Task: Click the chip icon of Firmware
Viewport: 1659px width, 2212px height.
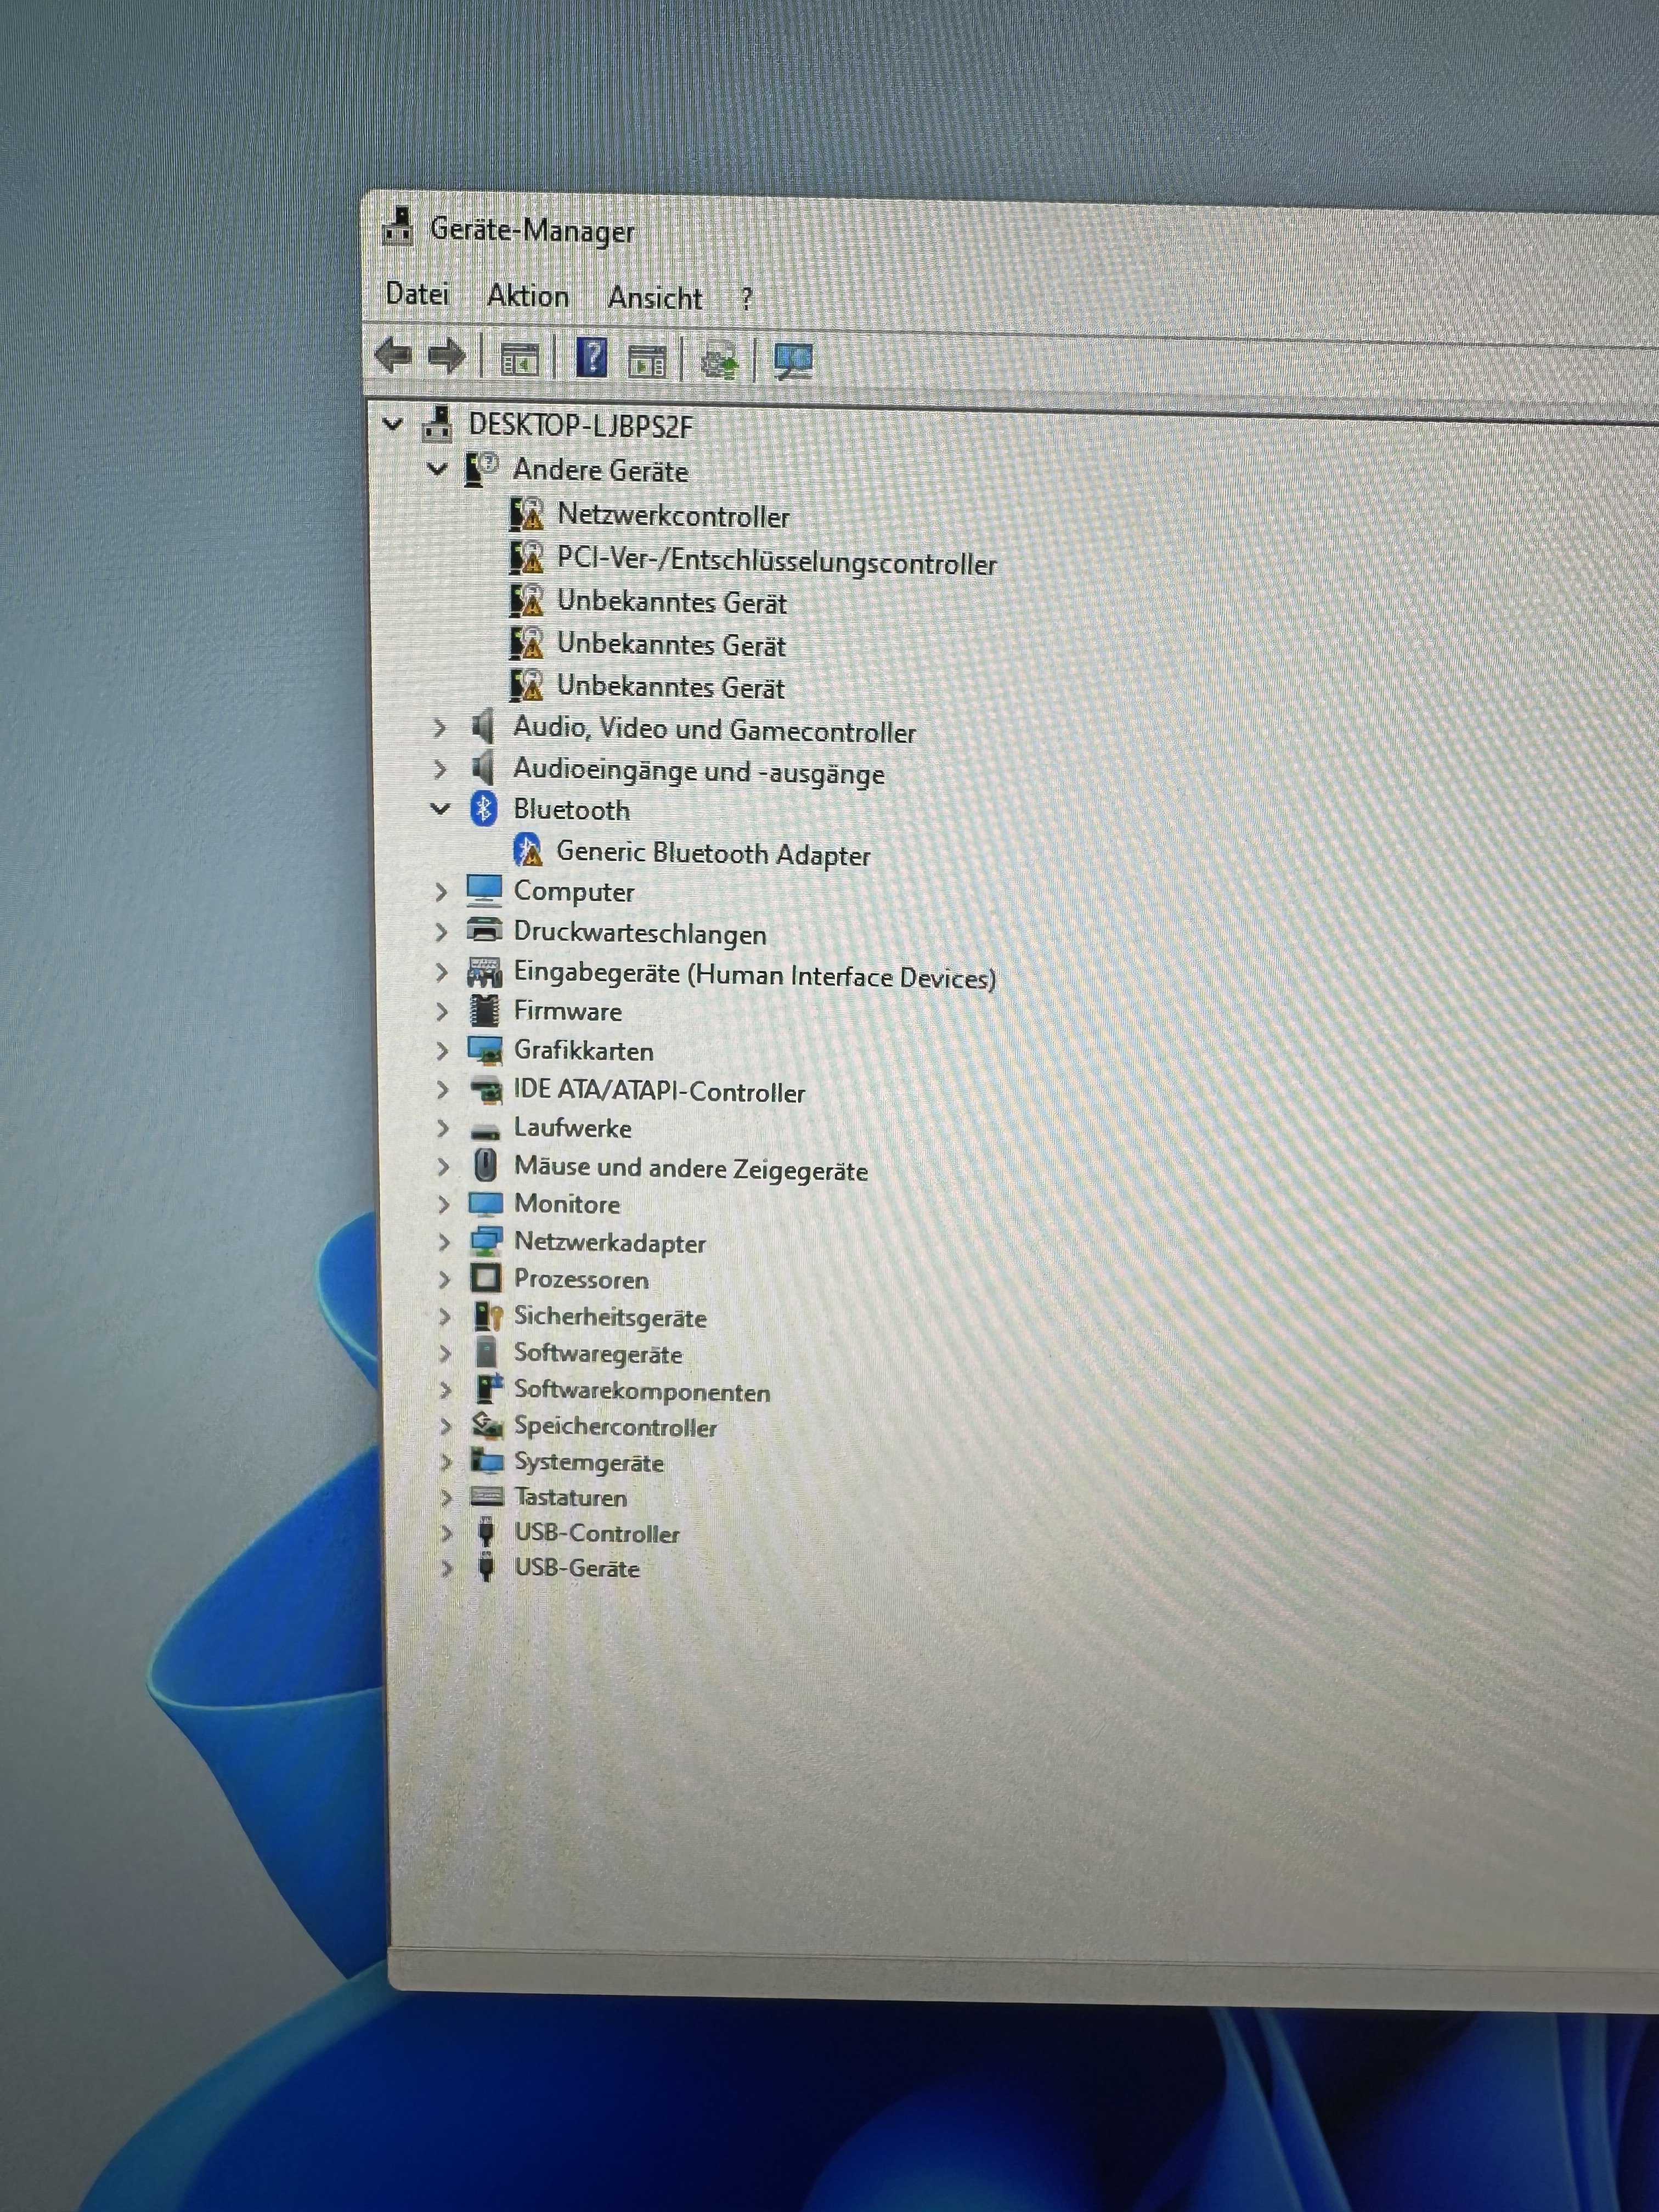Action: click(485, 1011)
